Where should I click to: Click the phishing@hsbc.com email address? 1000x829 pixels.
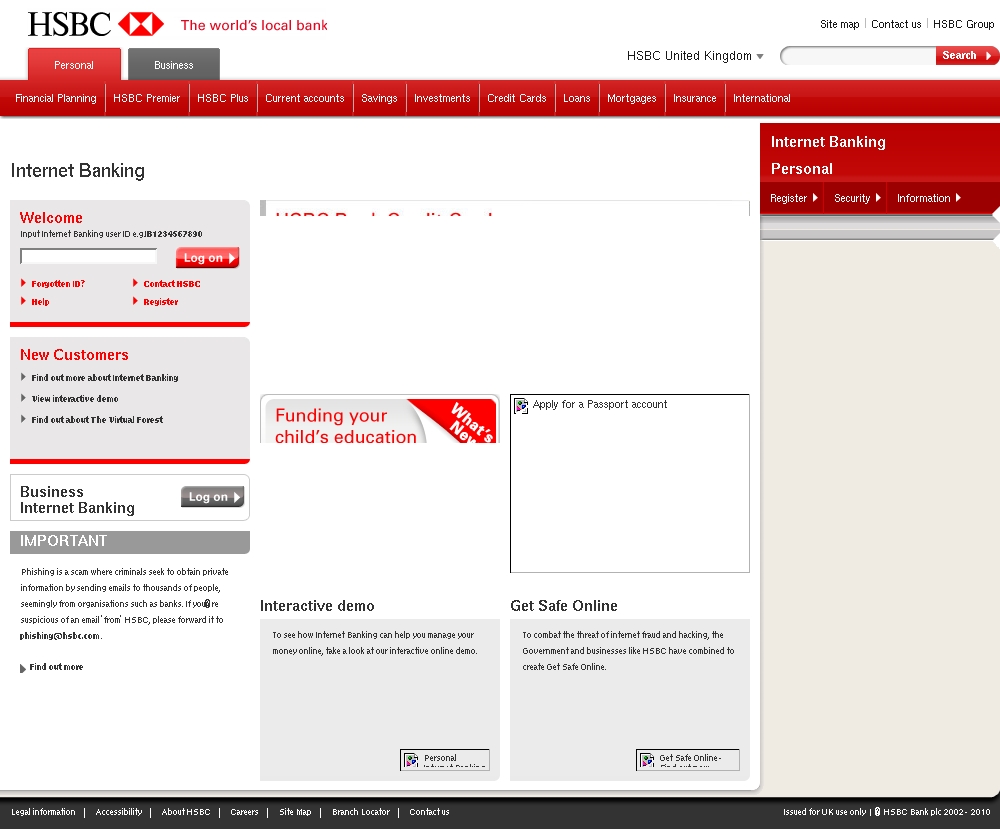60,636
